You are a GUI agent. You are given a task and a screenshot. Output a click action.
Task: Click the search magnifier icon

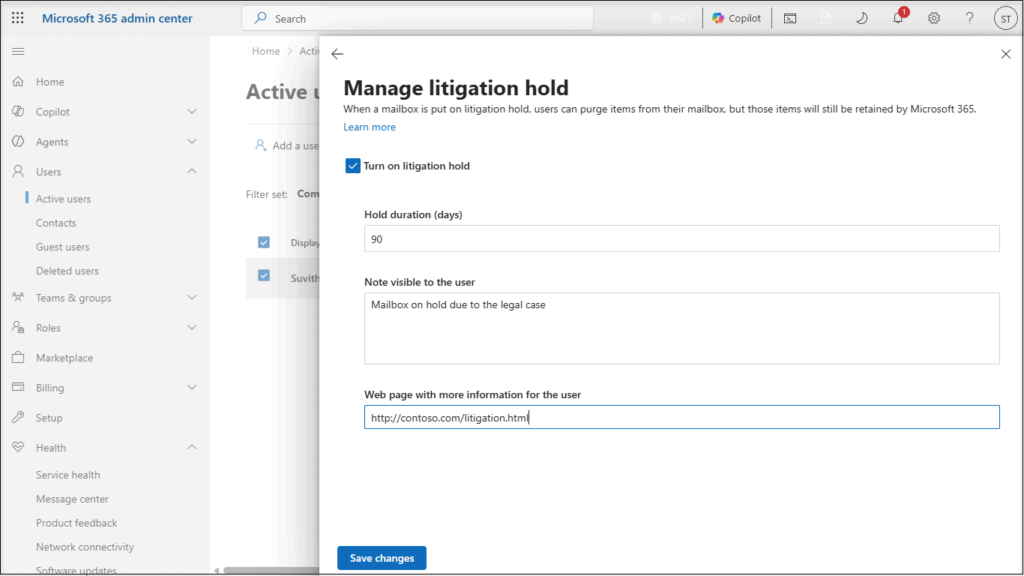click(261, 18)
